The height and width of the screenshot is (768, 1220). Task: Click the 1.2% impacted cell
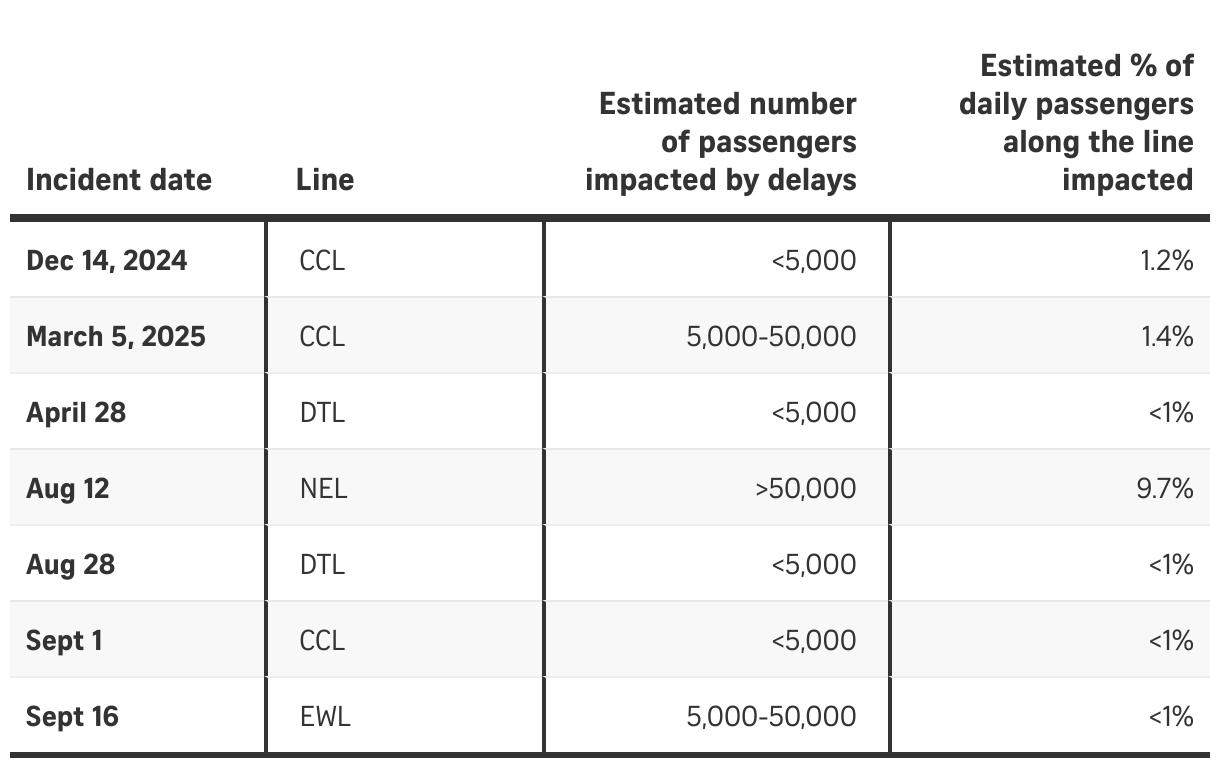click(x=1167, y=261)
